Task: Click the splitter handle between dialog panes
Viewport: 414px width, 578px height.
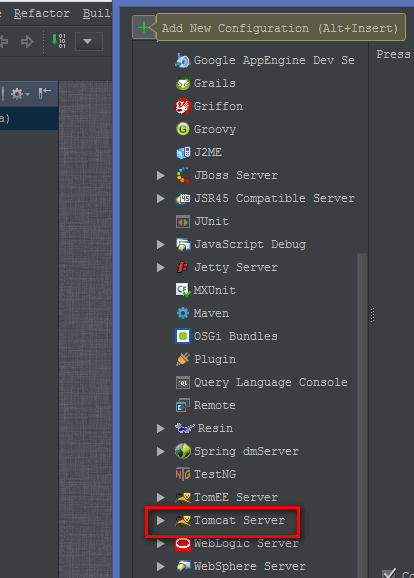Action: click(372, 315)
